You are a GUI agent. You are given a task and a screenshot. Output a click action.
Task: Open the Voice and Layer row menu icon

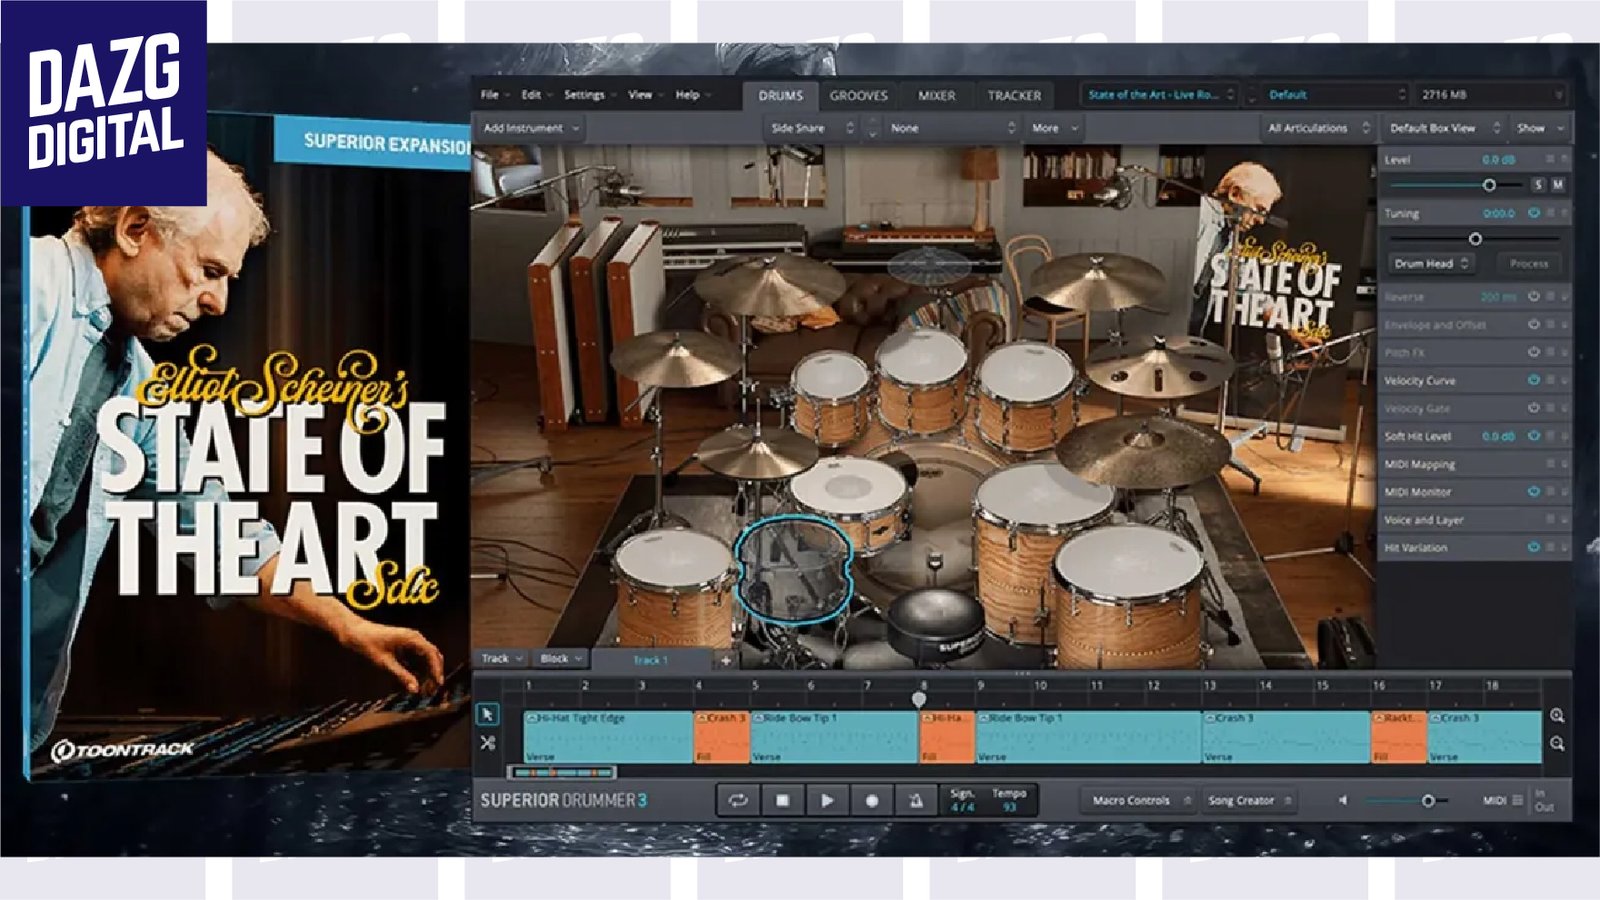pos(1550,520)
